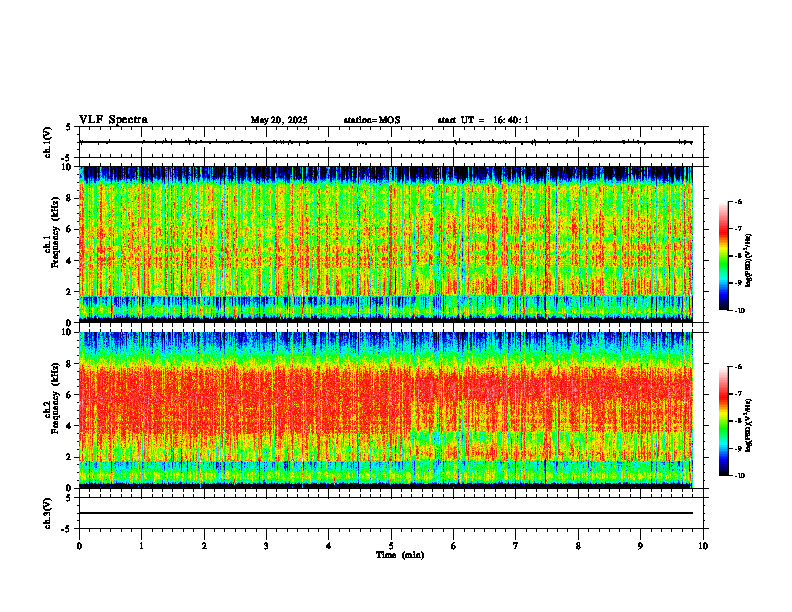The width and height of the screenshot is (792, 612).
Task: Click the ch.1 waveform trace panel
Action: pos(391,142)
